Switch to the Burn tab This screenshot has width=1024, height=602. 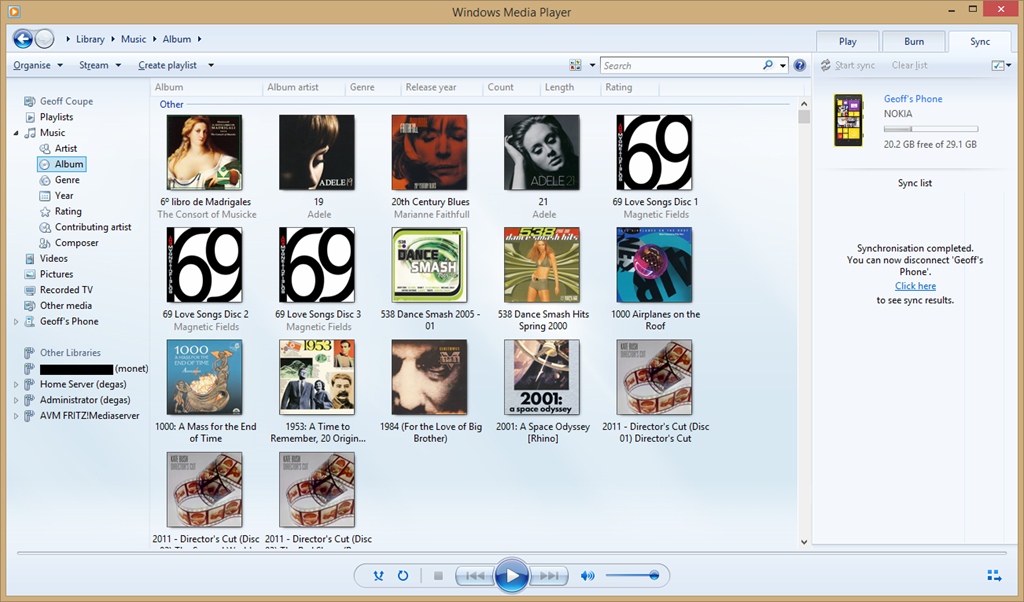point(914,41)
